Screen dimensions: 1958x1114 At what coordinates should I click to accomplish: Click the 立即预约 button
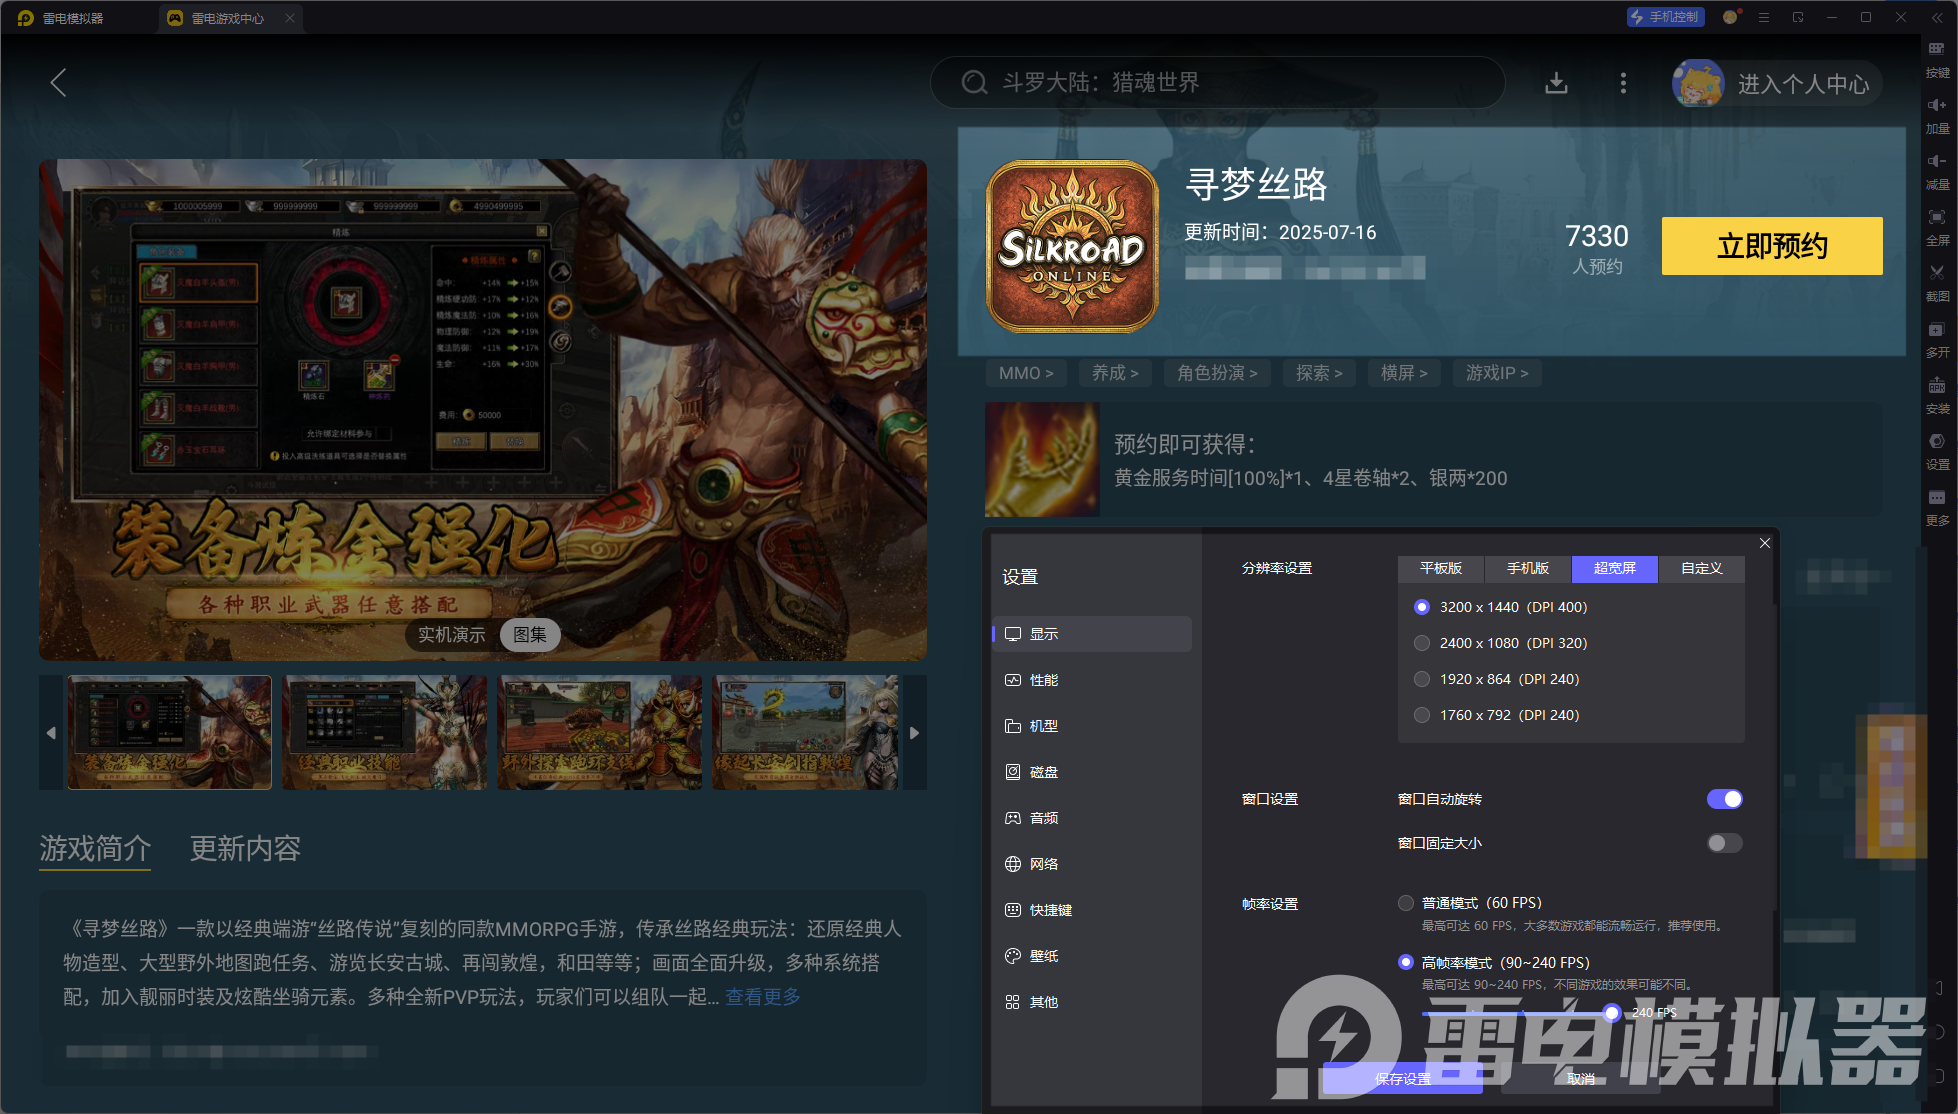pos(1771,246)
